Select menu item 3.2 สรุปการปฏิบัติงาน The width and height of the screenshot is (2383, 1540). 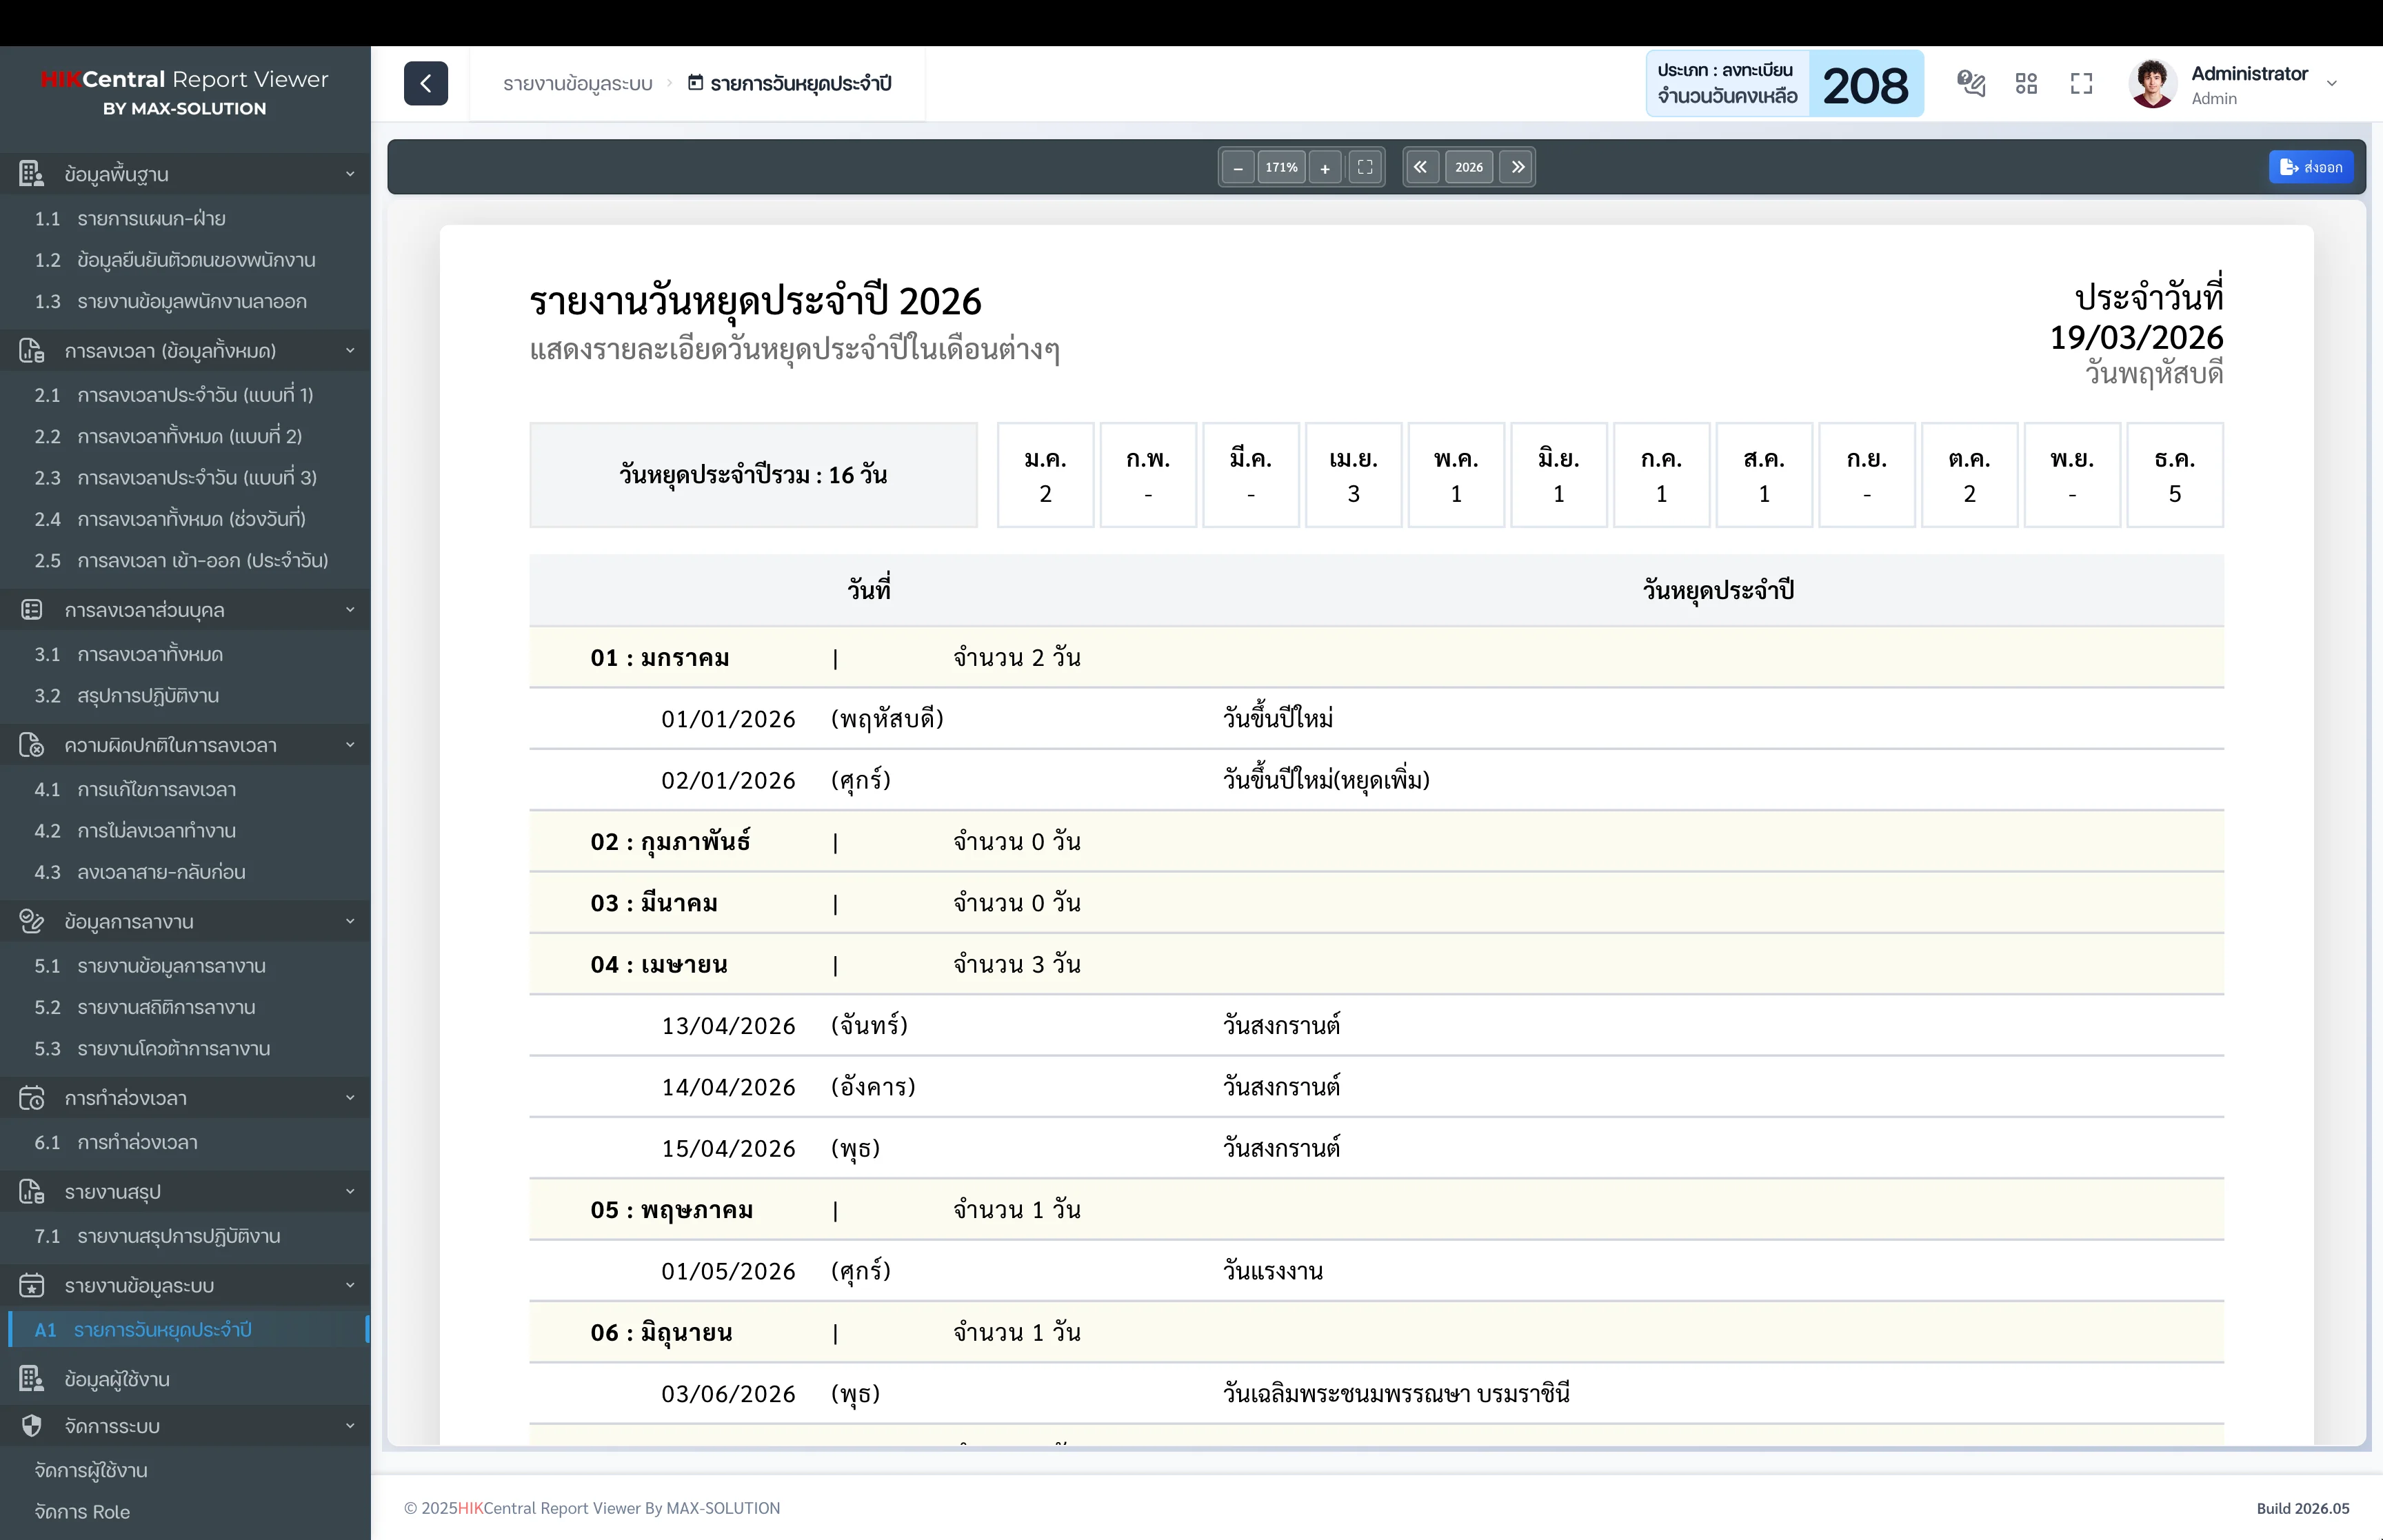tap(148, 695)
